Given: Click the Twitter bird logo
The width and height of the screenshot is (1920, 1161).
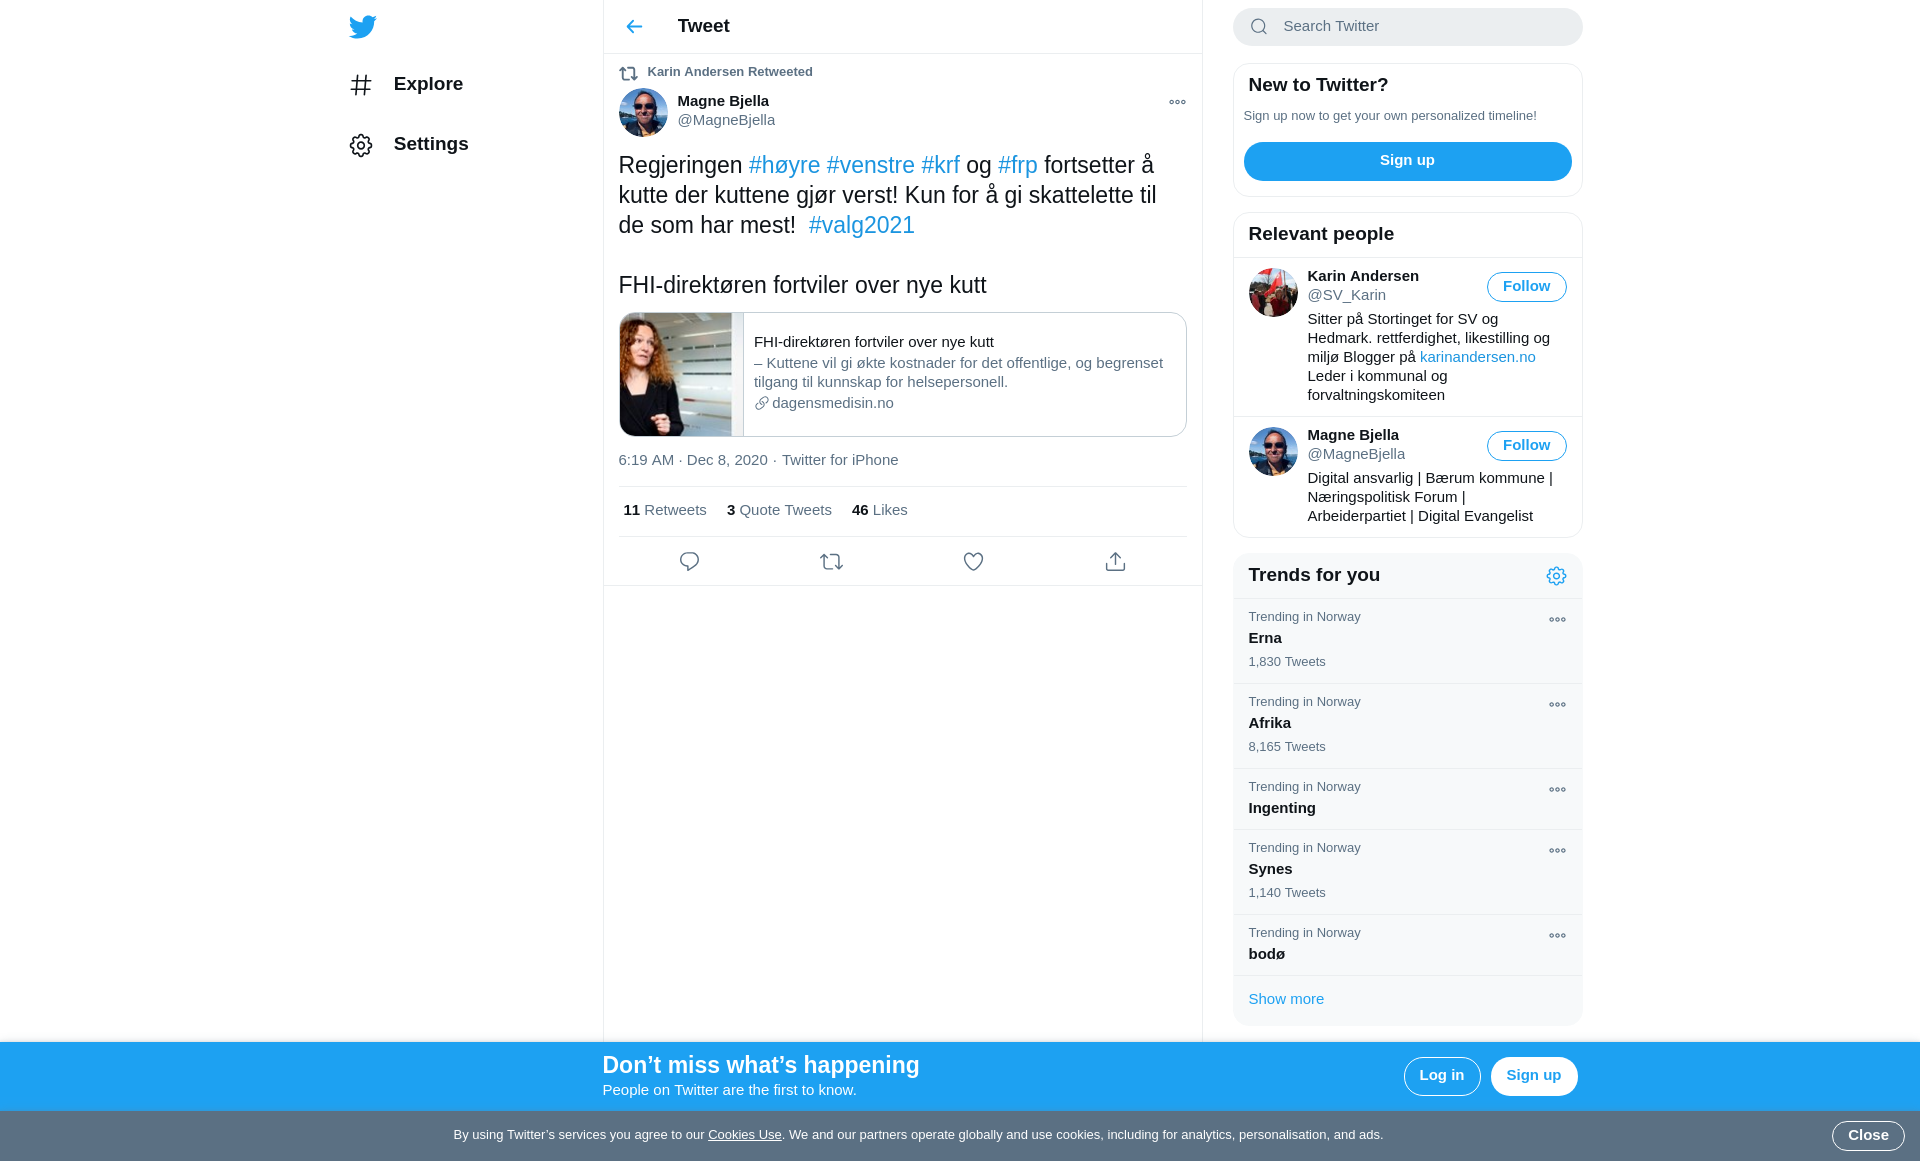Looking at the screenshot, I should [x=362, y=27].
